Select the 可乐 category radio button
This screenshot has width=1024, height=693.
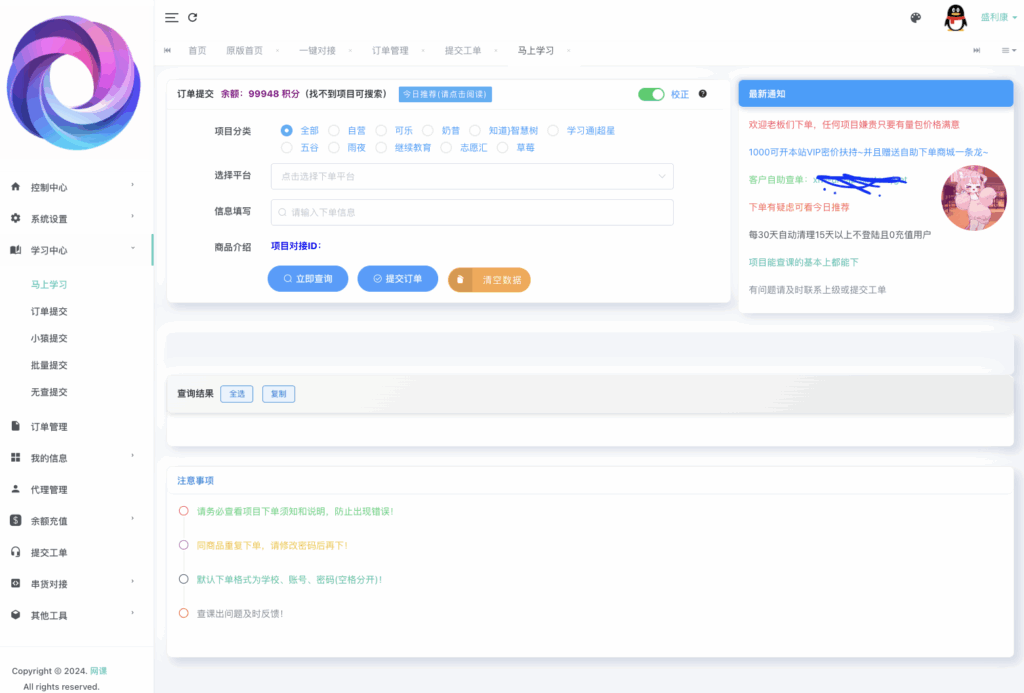coord(381,130)
